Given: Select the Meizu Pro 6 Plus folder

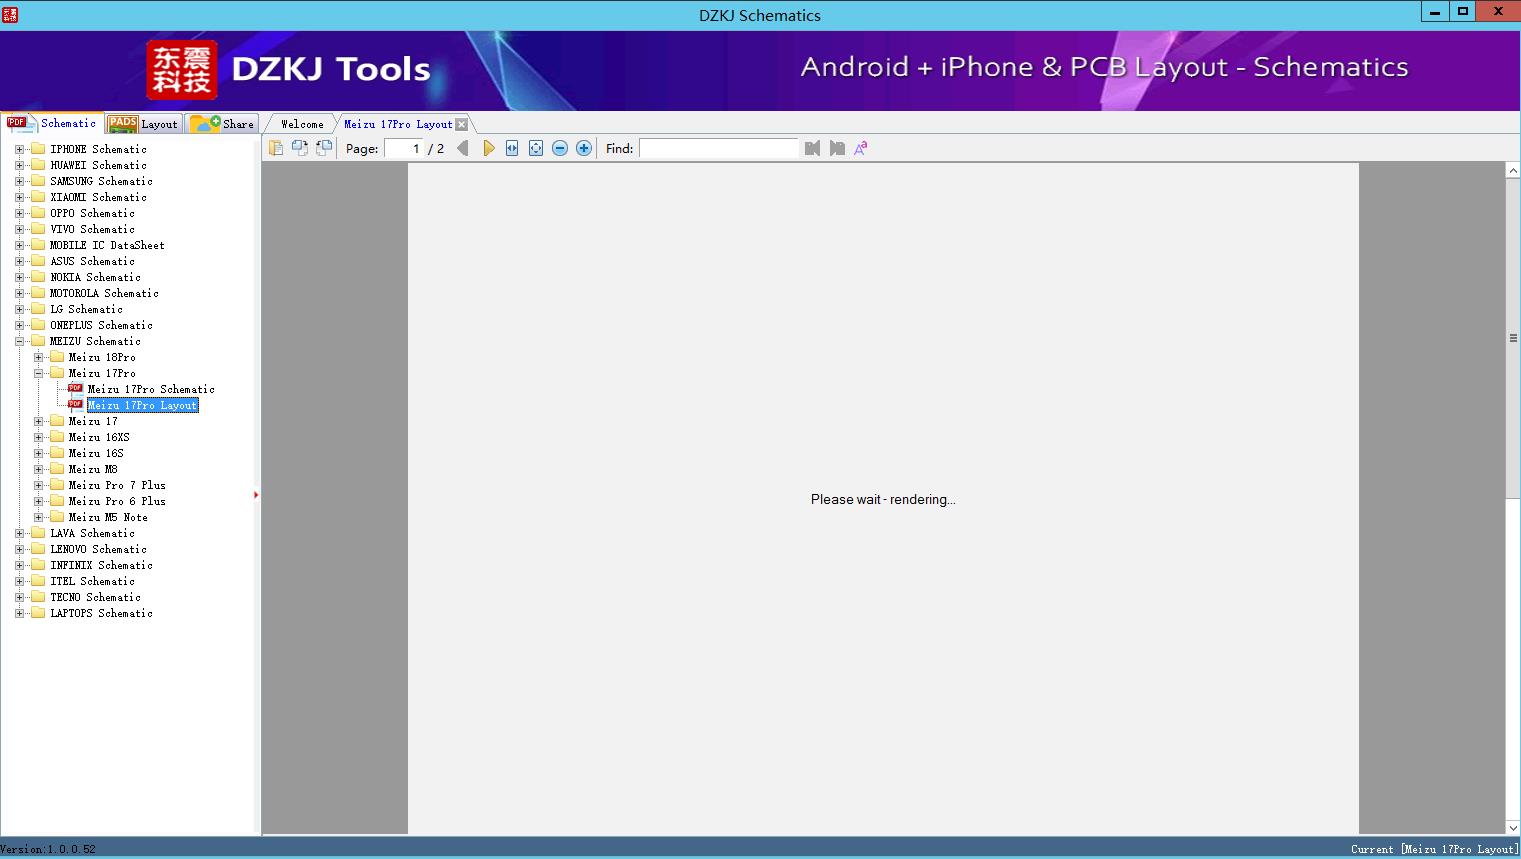Looking at the screenshot, I should point(117,501).
